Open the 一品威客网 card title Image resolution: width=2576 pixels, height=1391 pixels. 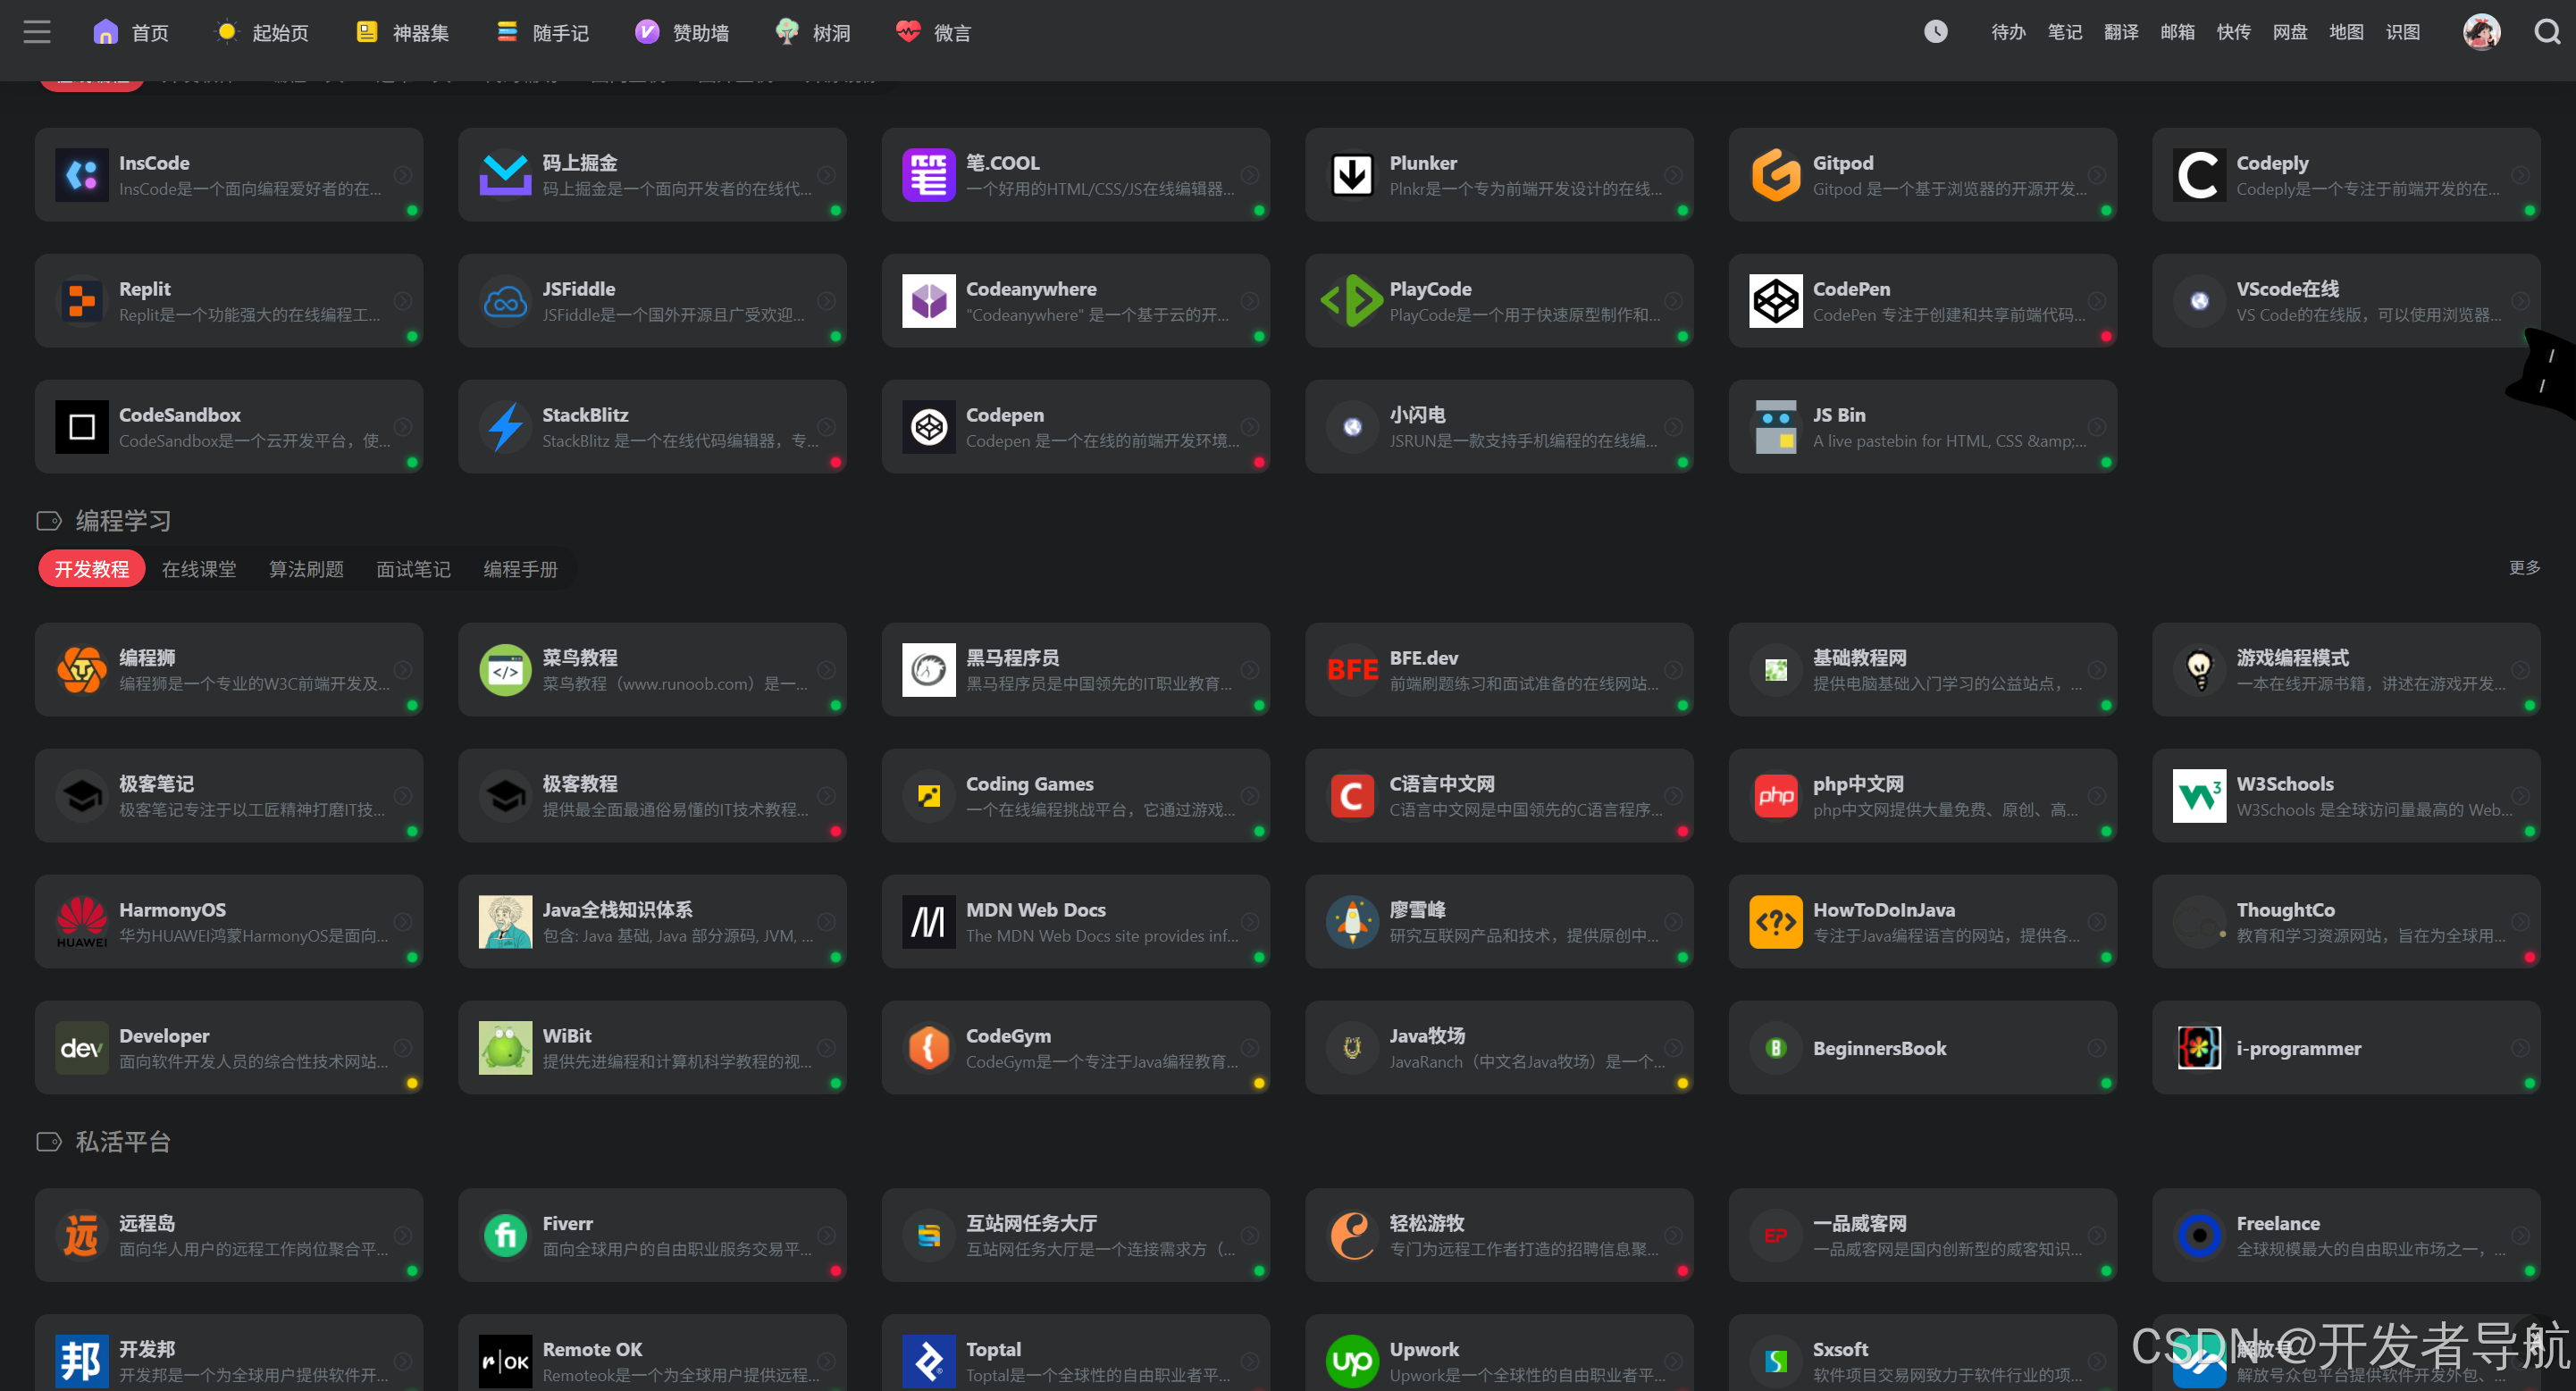pos(1859,1223)
